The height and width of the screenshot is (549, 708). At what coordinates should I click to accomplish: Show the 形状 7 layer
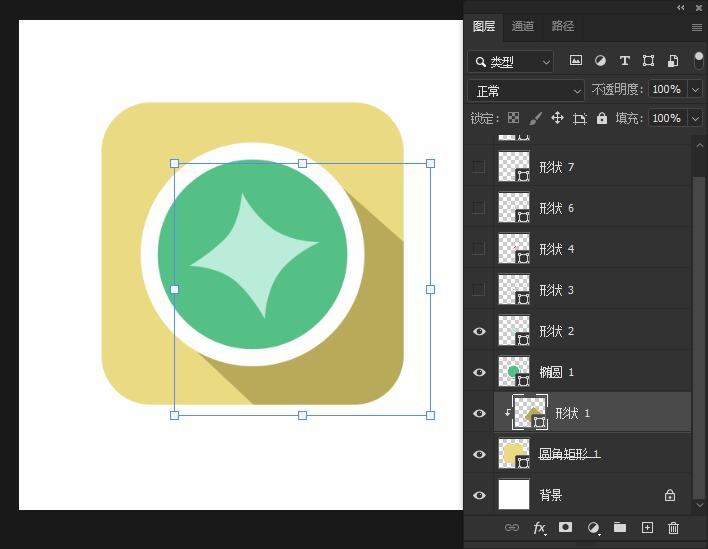pyautogui.click(x=479, y=167)
